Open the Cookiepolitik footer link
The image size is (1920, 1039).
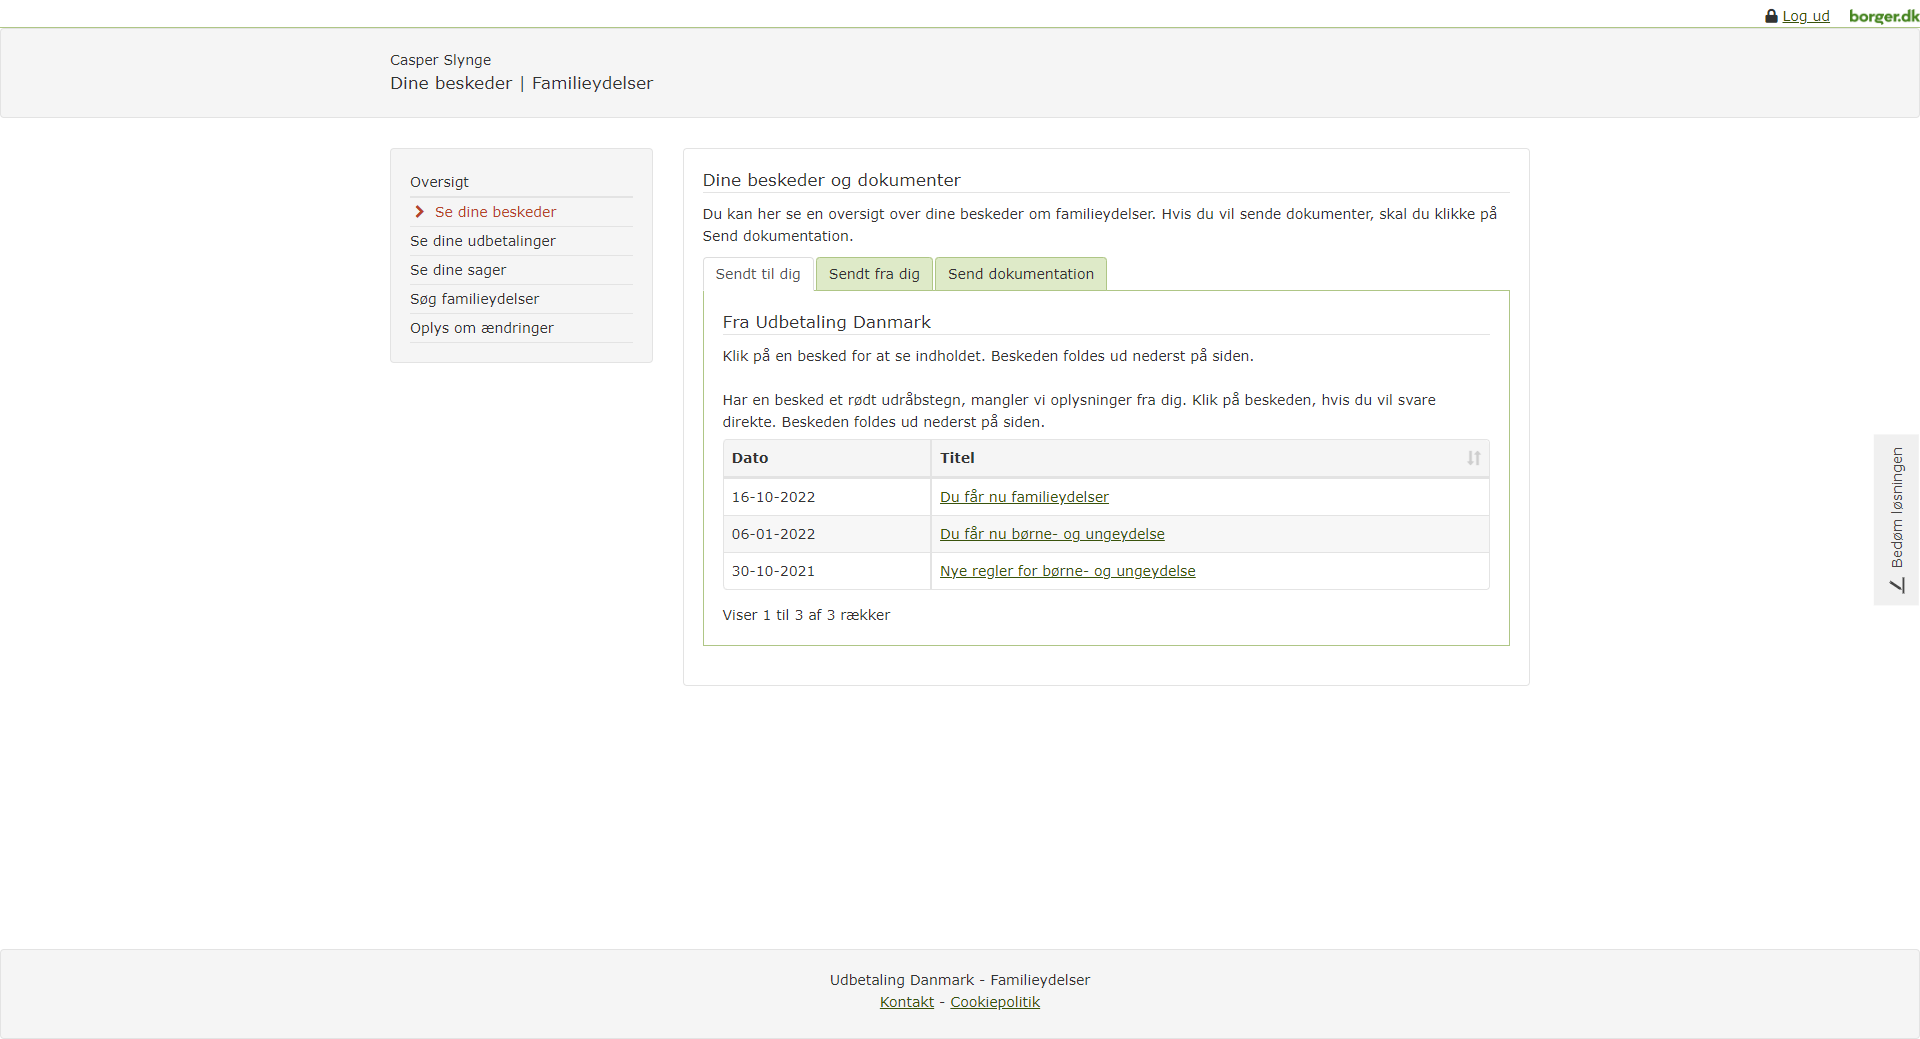(994, 1002)
